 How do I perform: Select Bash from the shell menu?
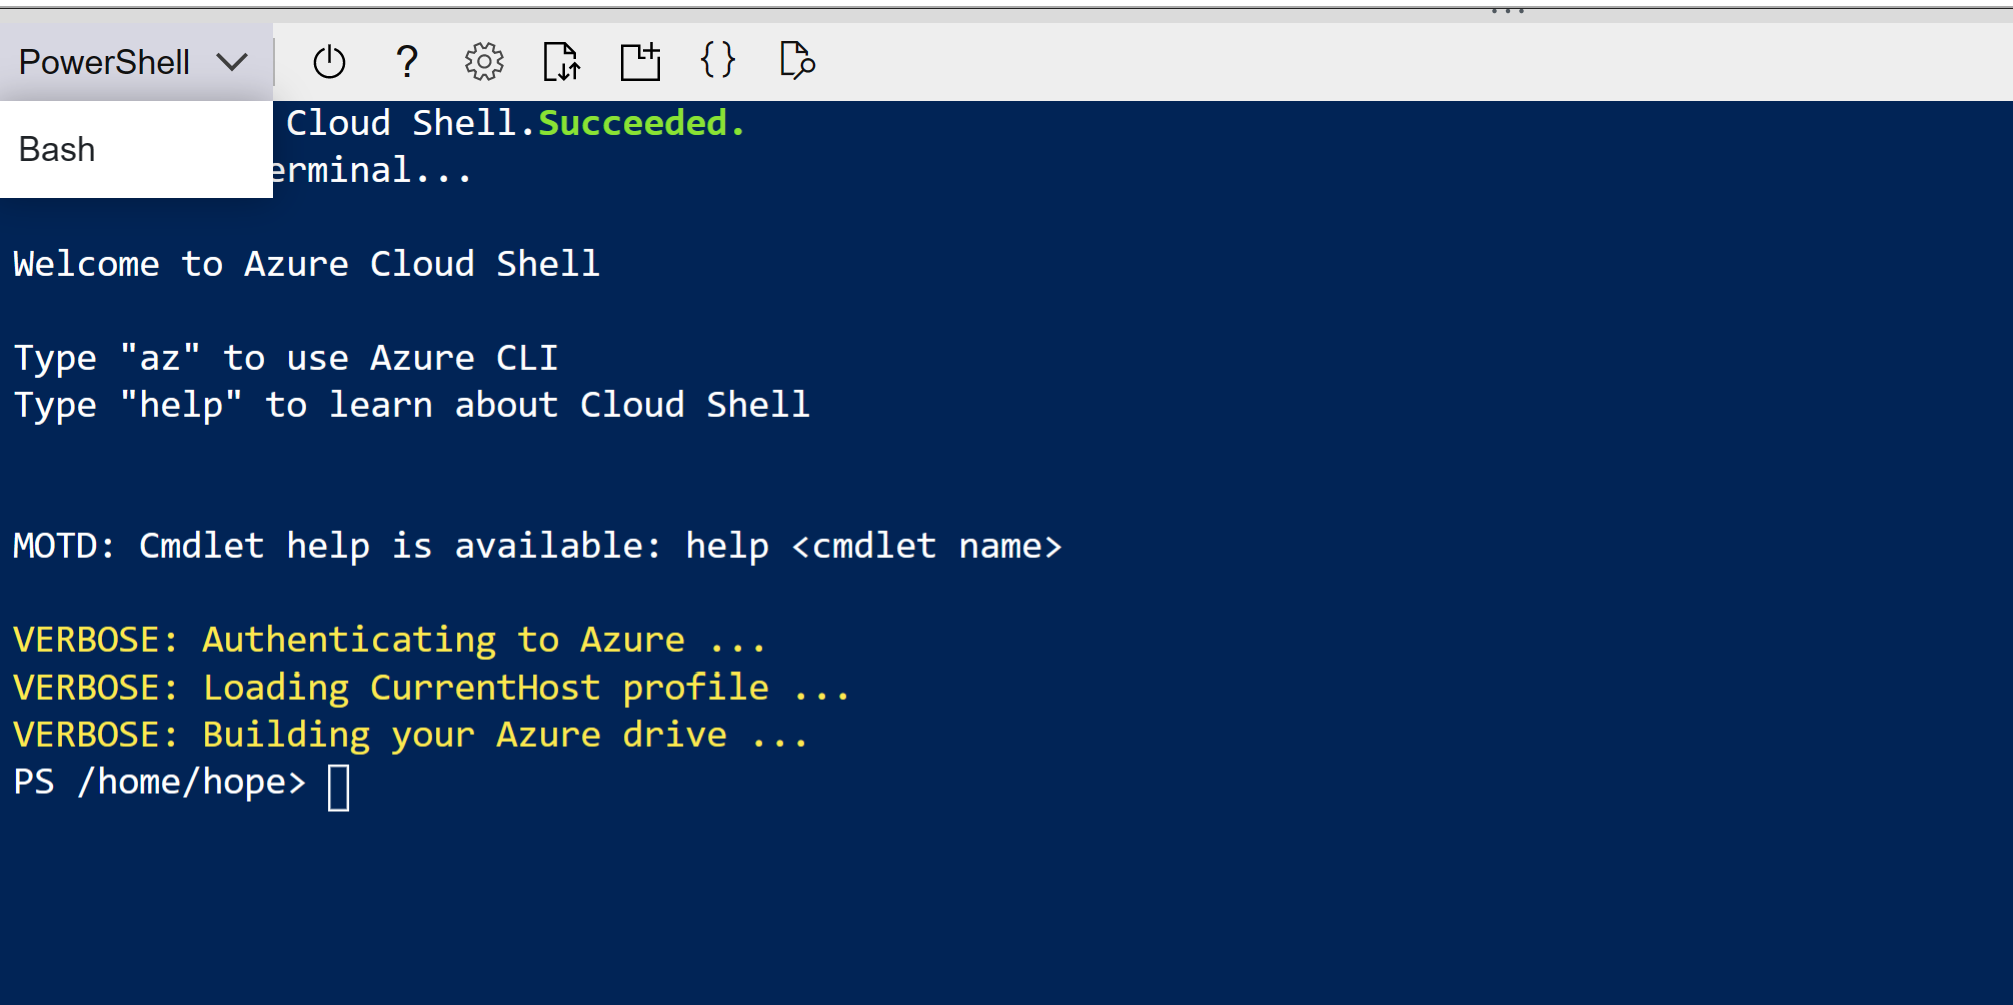[x=58, y=150]
